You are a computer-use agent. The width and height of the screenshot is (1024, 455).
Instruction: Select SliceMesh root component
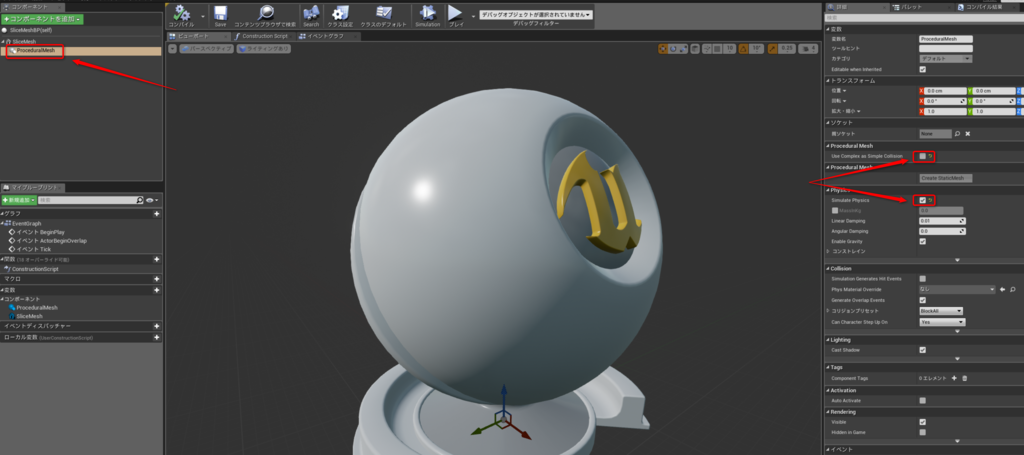[23, 41]
